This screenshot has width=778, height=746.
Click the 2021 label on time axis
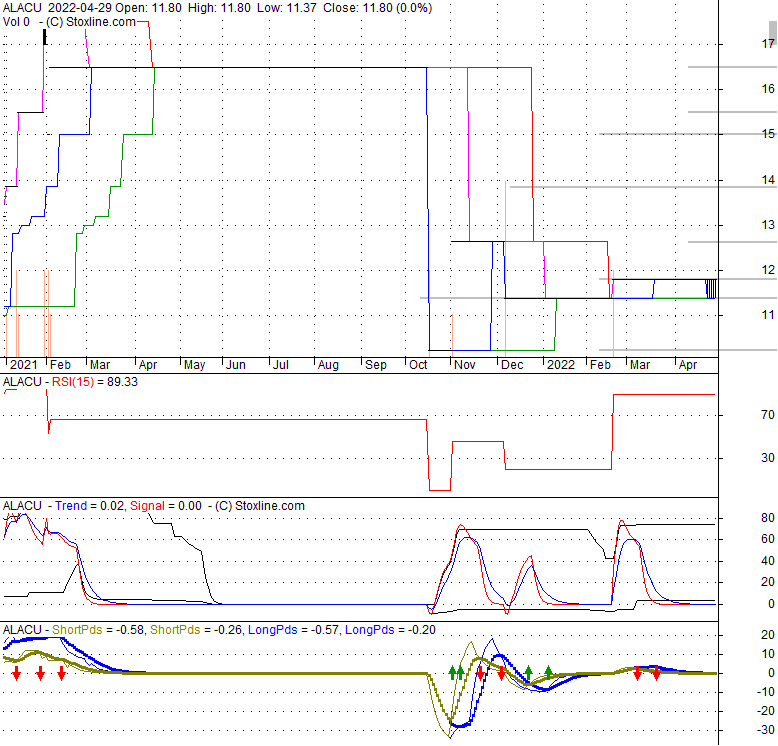(24, 365)
